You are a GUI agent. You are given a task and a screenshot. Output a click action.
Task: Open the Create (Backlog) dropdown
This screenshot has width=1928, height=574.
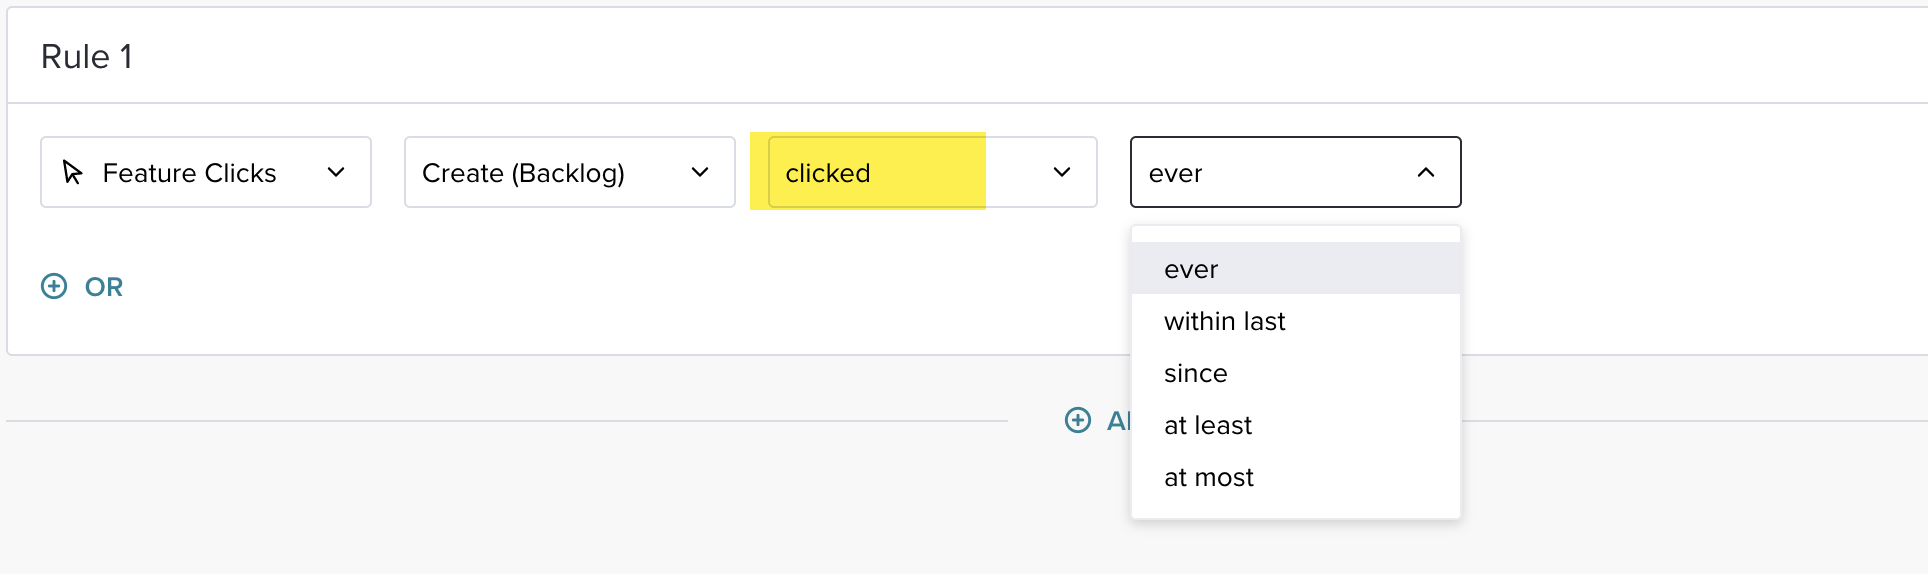coord(570,172)
